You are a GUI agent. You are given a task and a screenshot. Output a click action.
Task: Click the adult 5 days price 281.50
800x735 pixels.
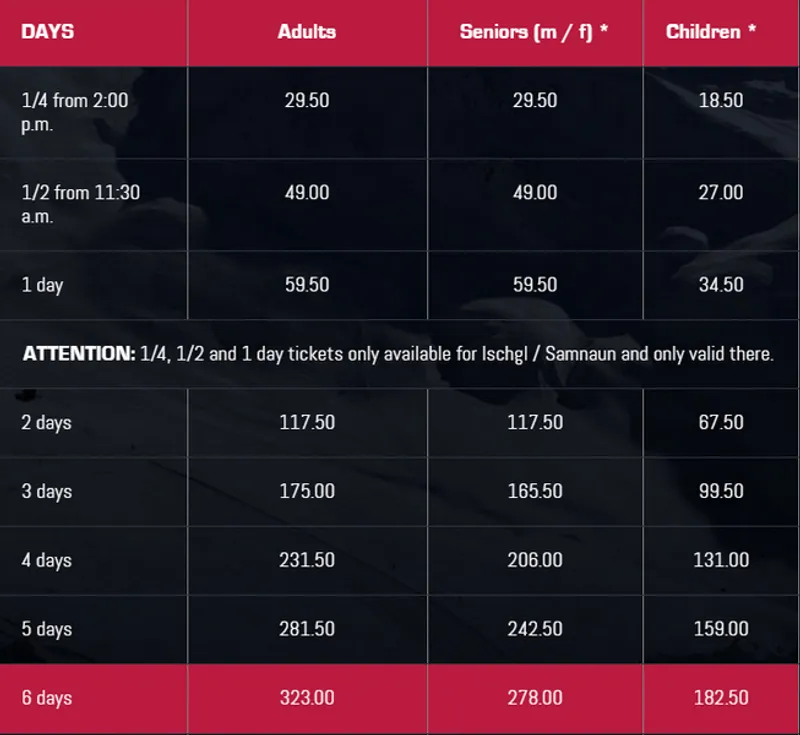tap(306, 629)
